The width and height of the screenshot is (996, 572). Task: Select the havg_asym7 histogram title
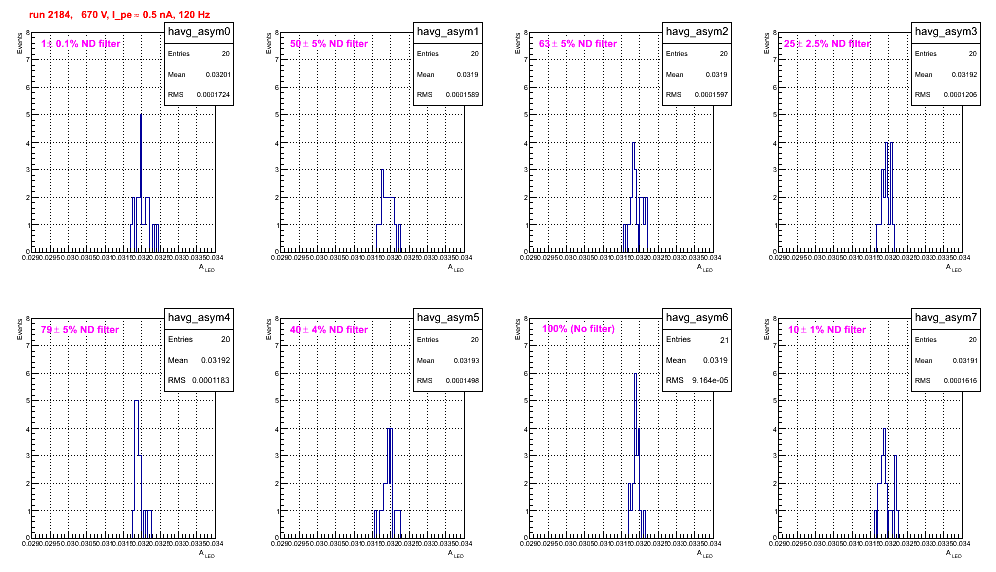(946, 317)
